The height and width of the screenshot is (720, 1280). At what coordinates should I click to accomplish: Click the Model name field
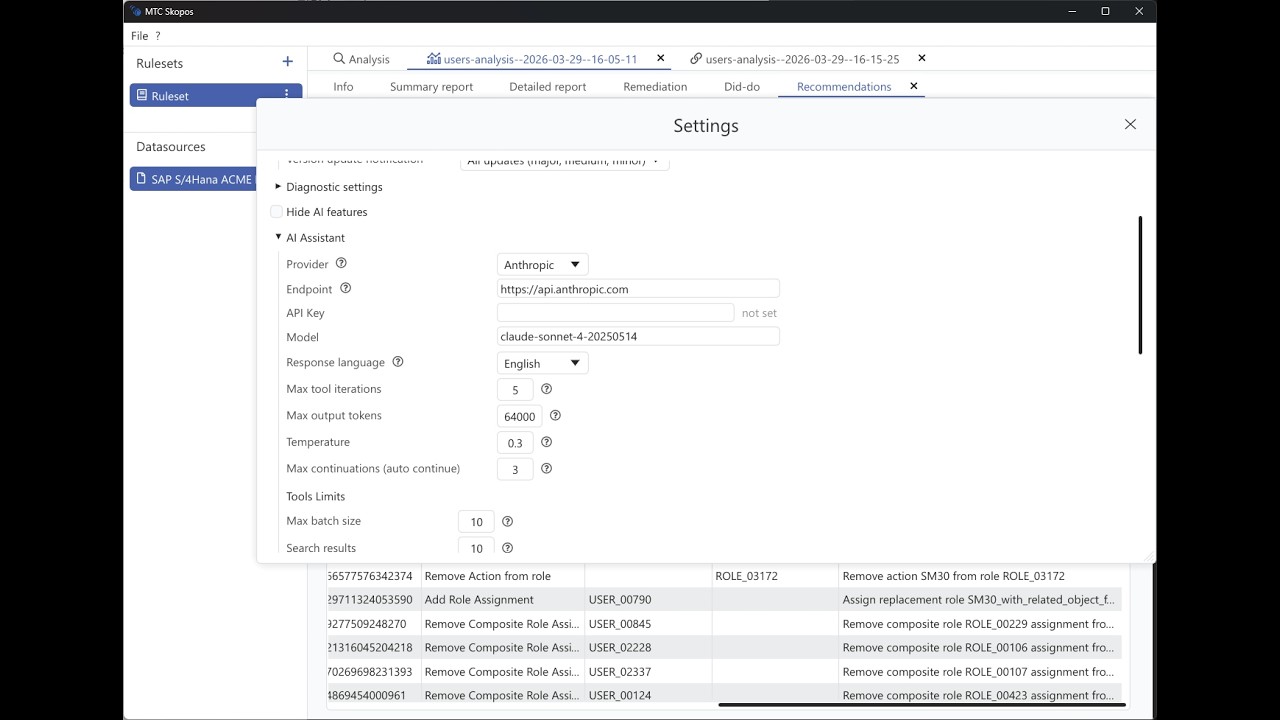(638, 337)
